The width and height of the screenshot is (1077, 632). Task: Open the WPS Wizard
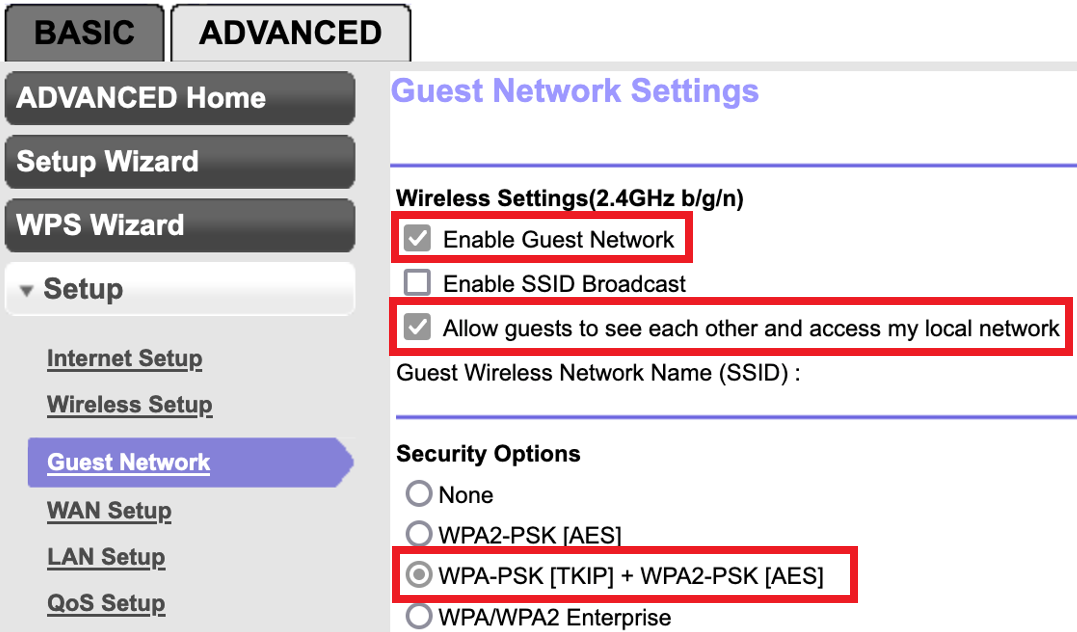(x=180, y=224)
